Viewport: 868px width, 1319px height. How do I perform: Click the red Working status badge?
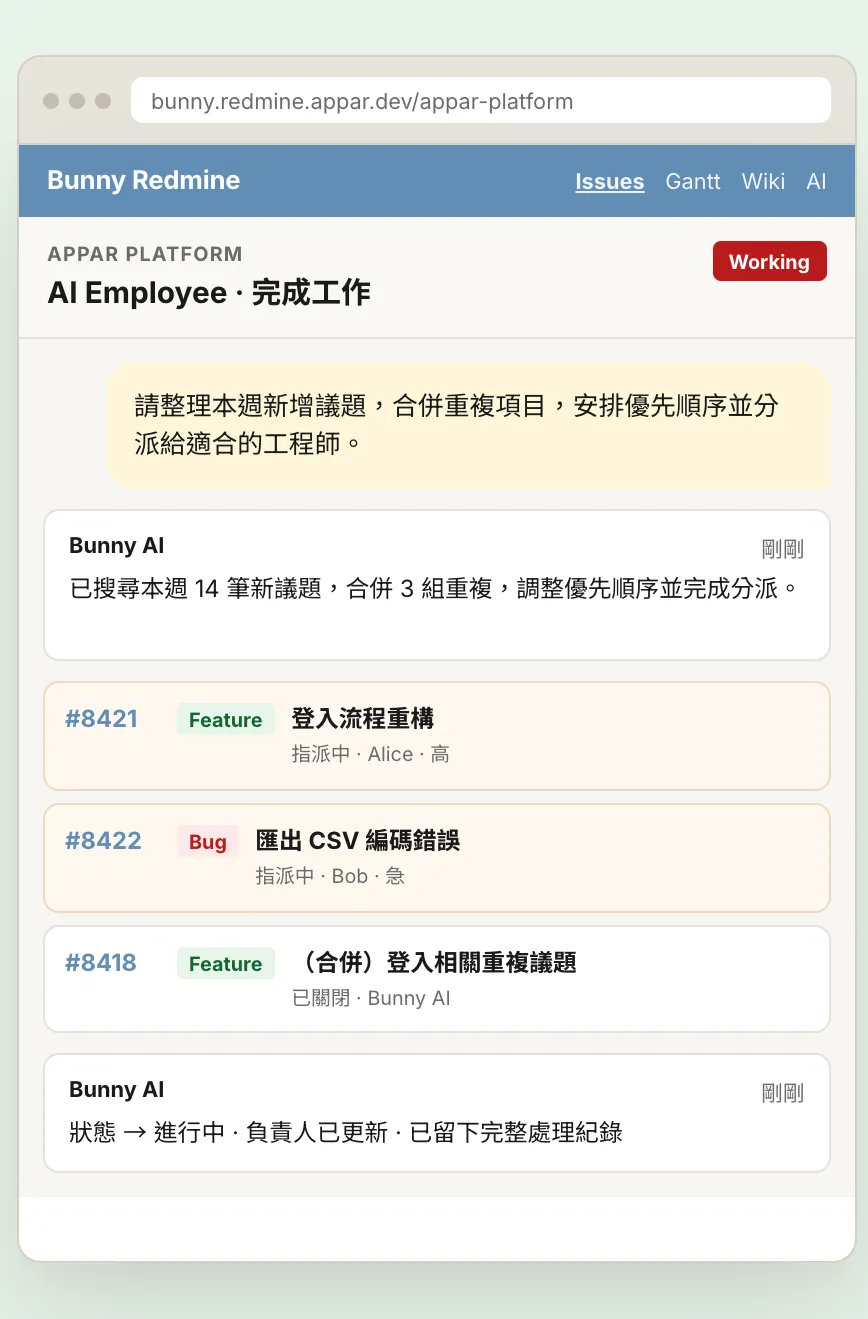tap(769, 261)
